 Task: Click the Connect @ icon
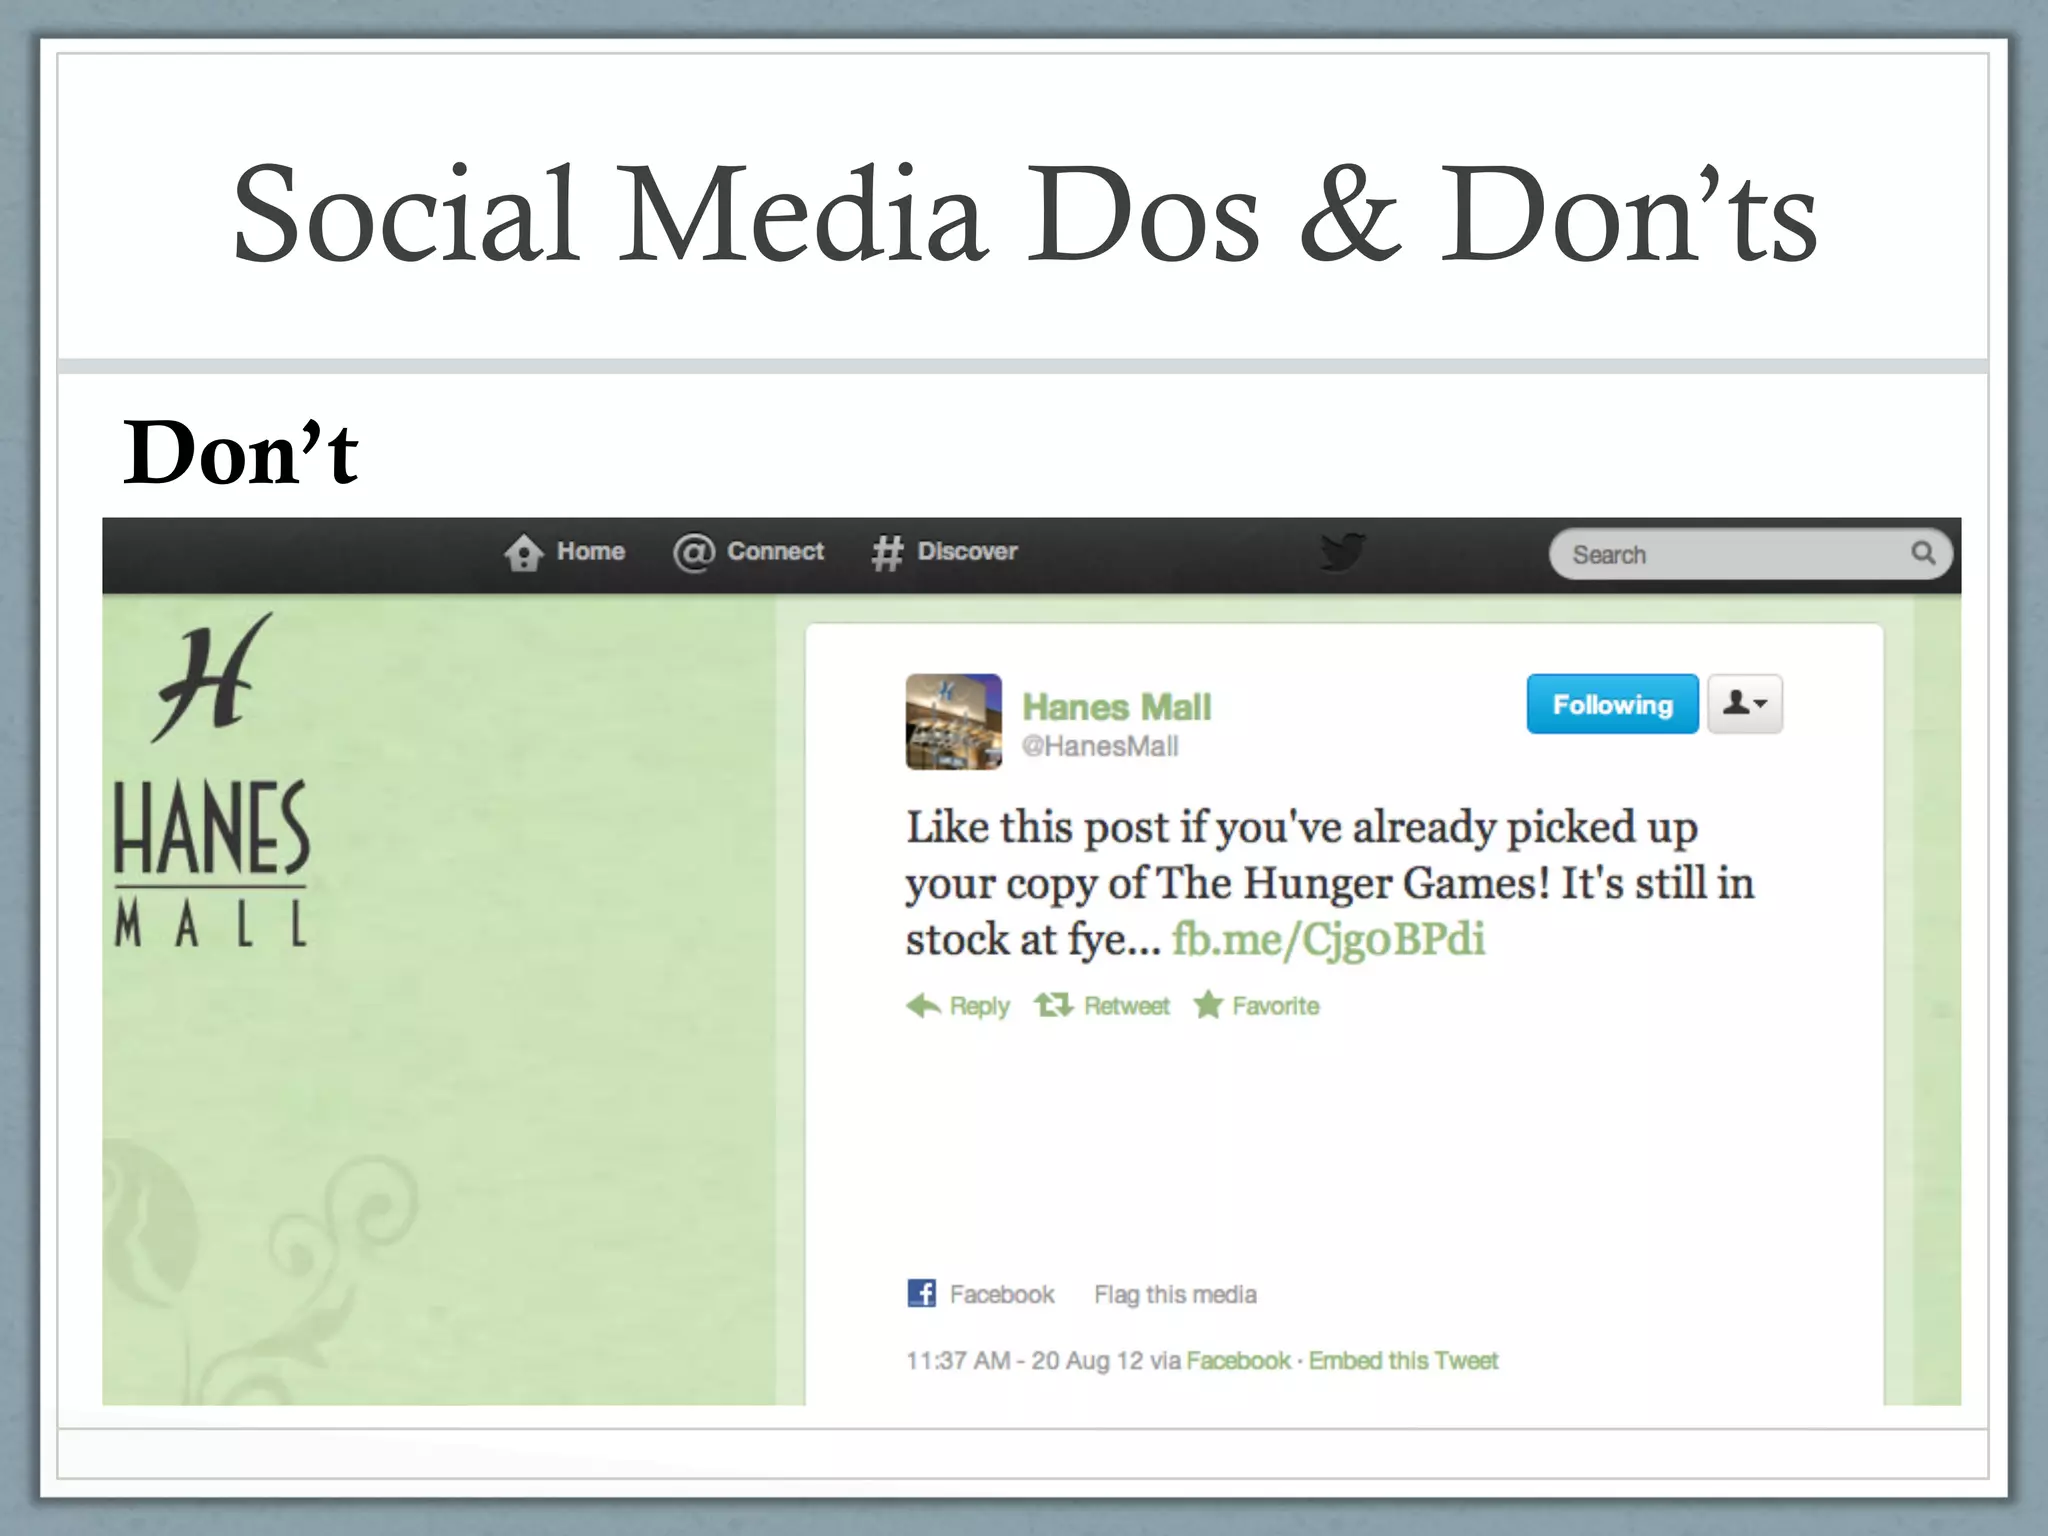pos(693,552)
